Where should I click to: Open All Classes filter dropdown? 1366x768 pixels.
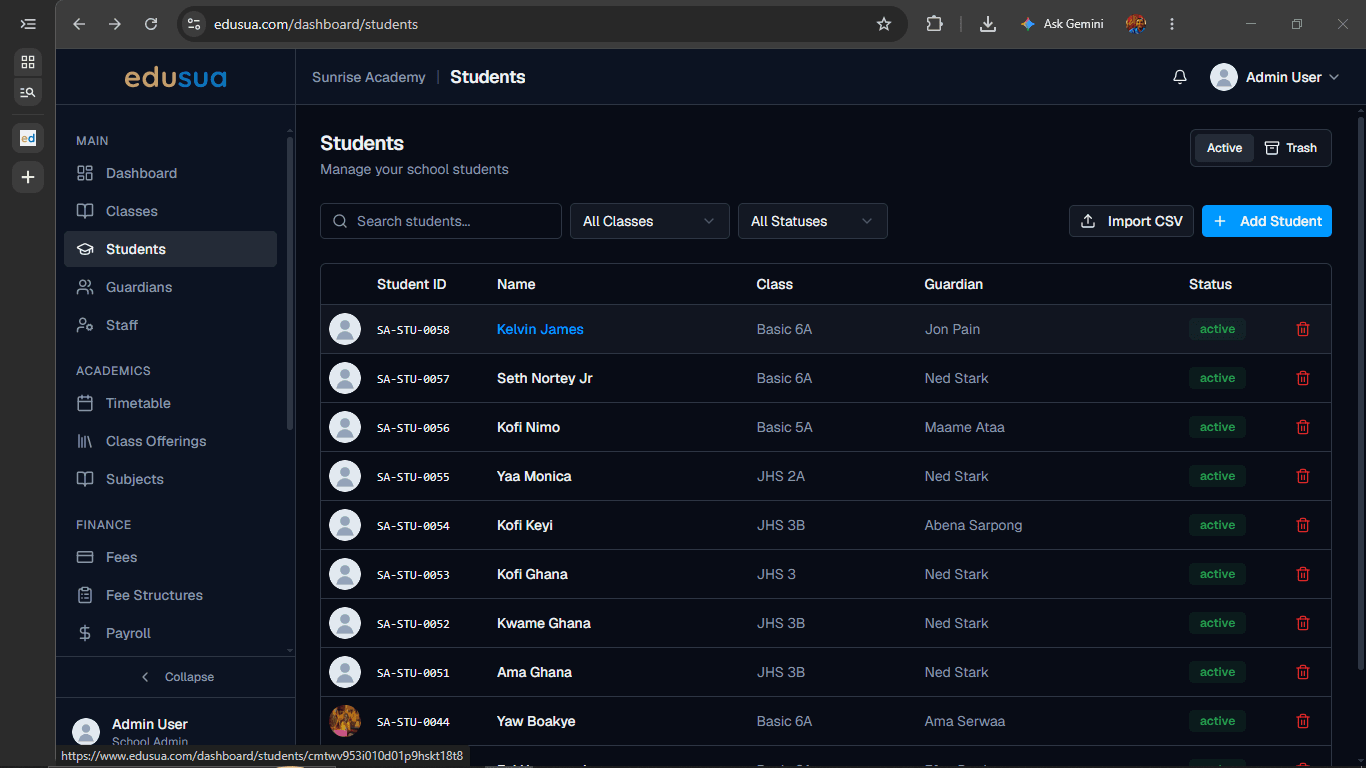650,221
